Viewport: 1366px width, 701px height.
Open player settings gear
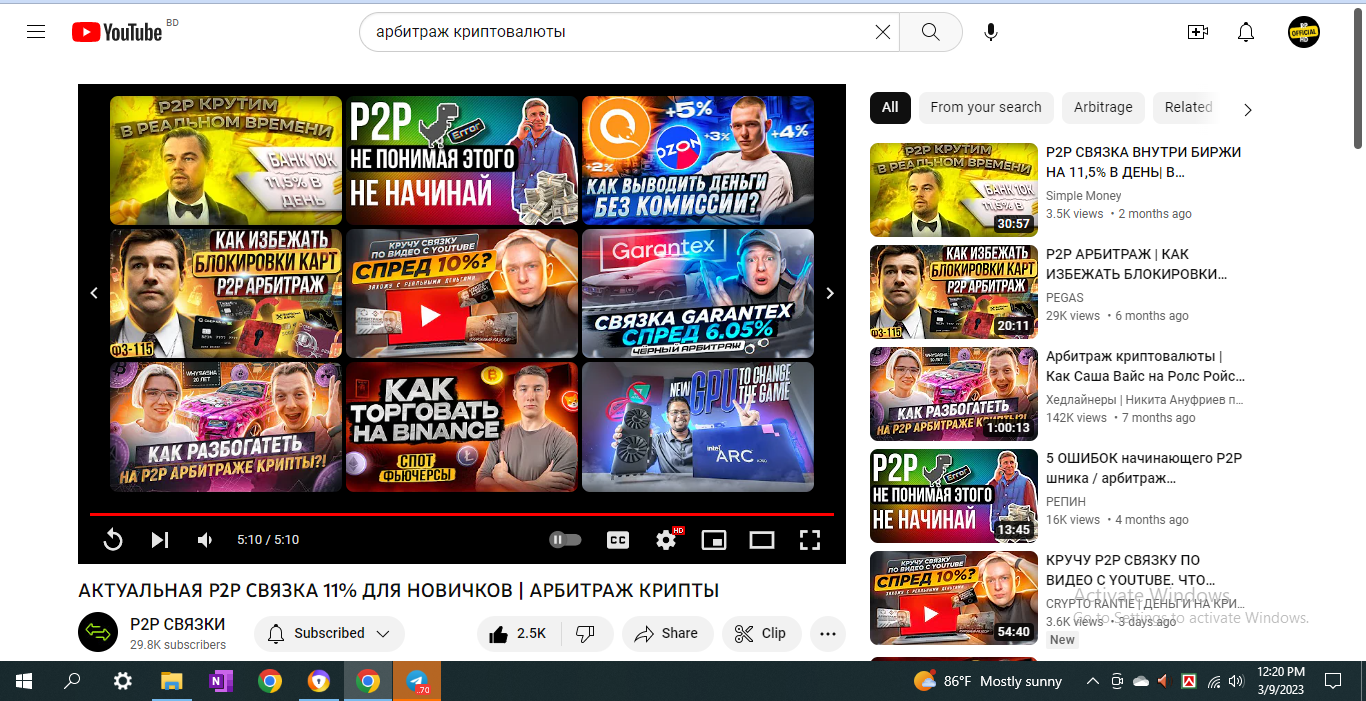pos(667,540)
